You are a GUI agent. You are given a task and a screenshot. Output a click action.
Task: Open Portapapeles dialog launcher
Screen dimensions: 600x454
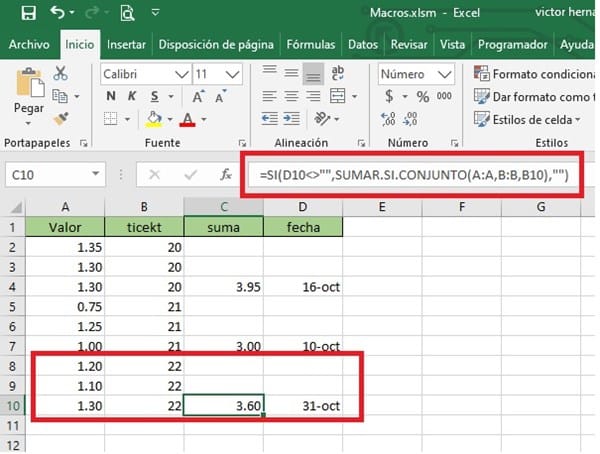tap(84, 143)
